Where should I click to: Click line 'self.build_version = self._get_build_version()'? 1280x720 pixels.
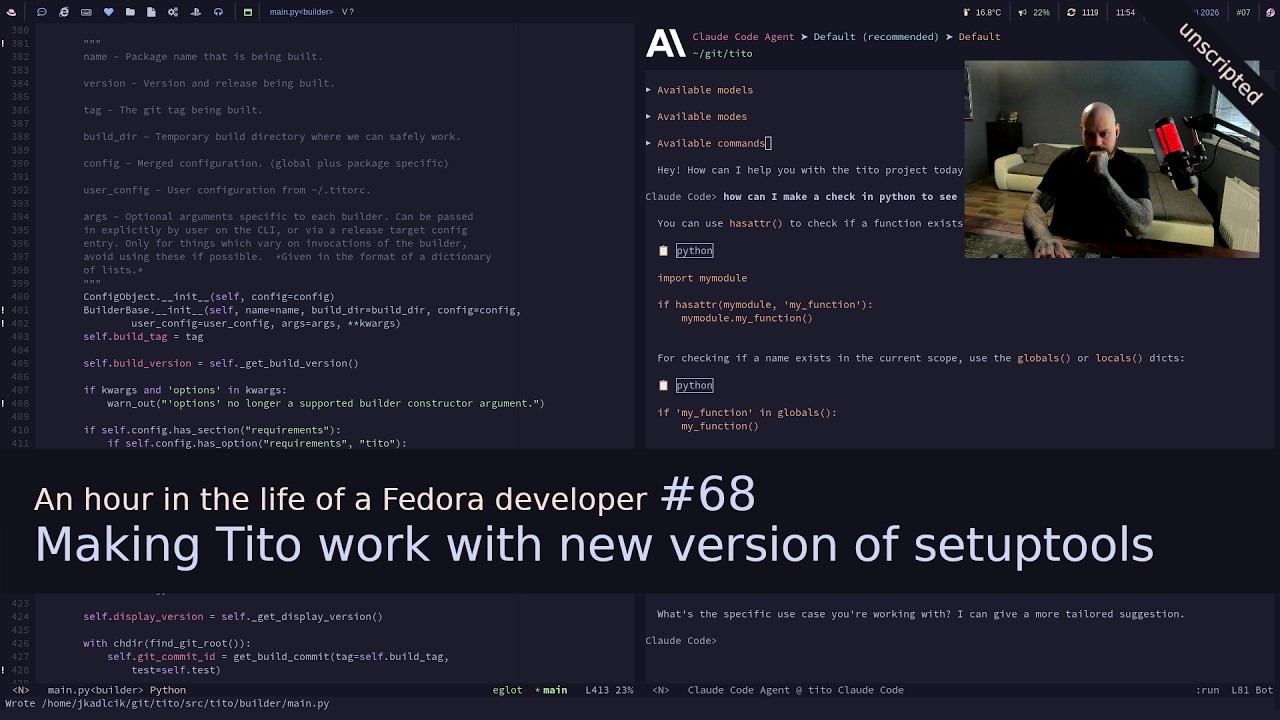click(221, 364)
